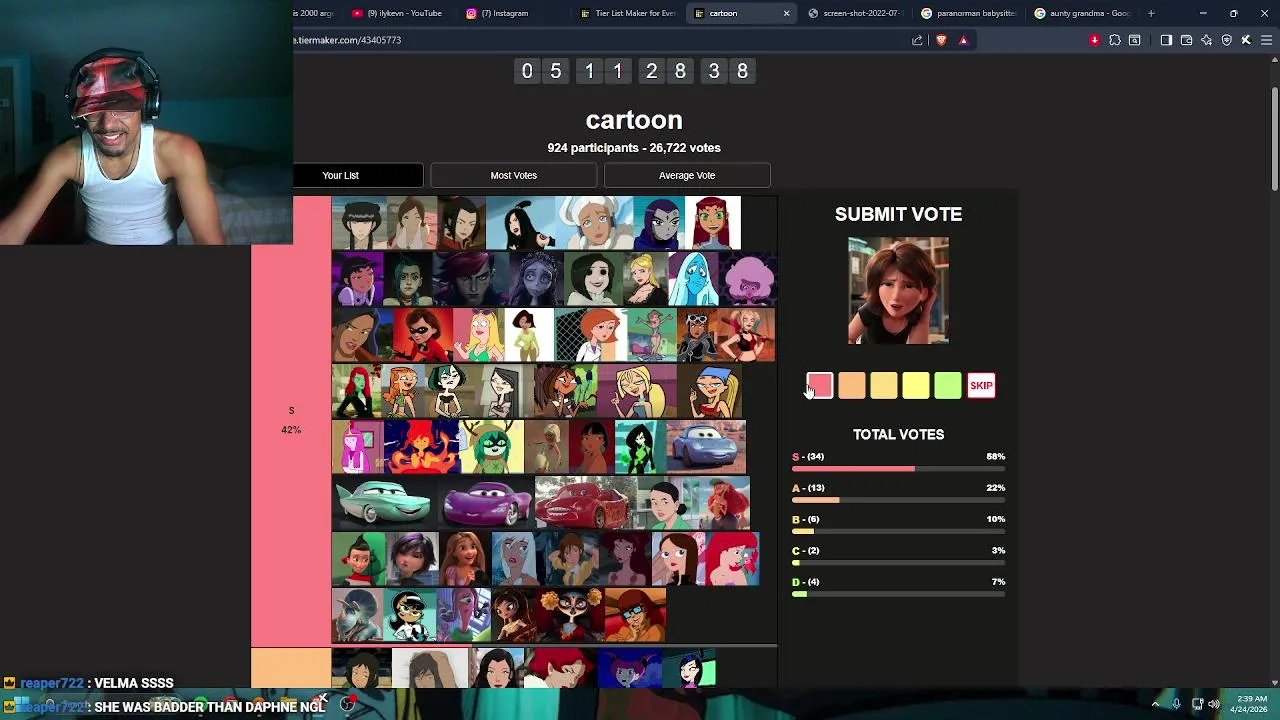
Task: Click the Brave Rewards triangle icon
Action: click(963, 40)
